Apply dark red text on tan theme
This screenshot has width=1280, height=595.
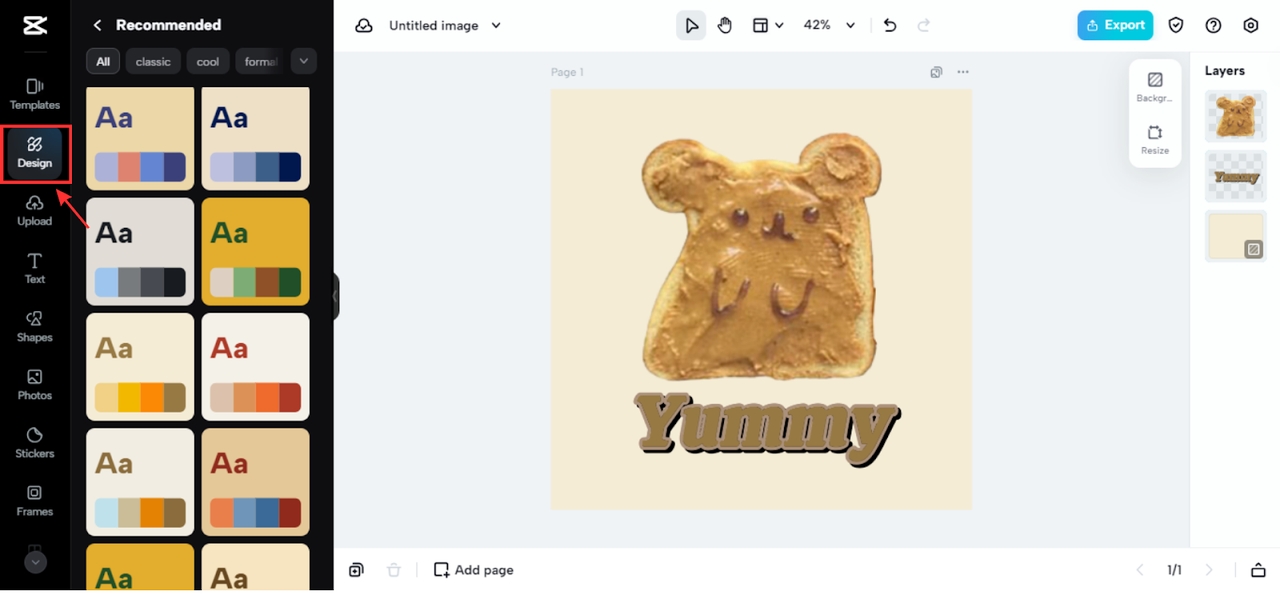(x=256, y=482)
